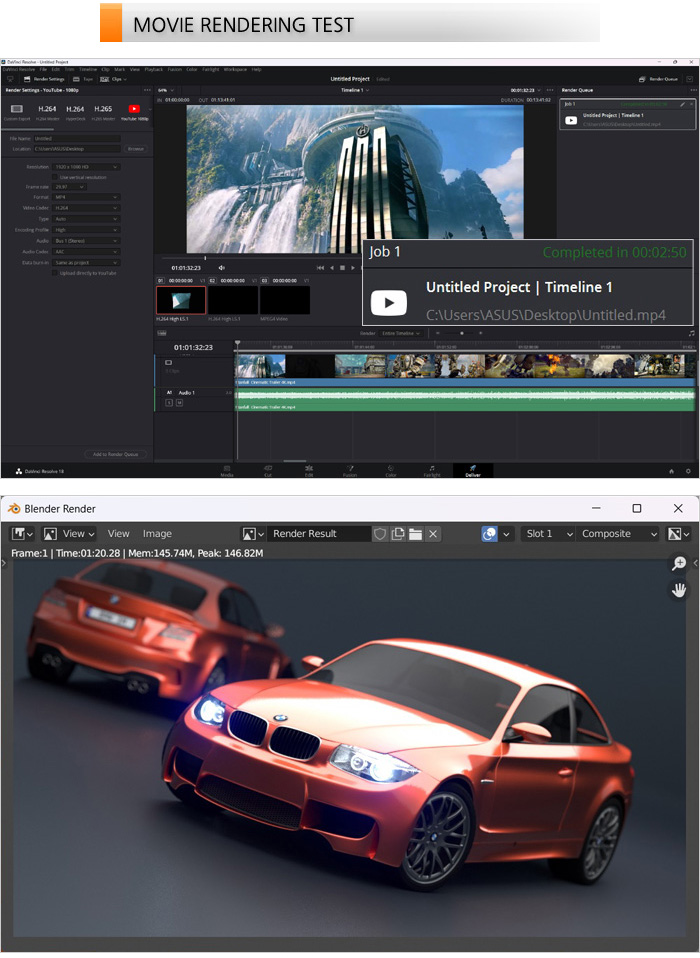
Task: Click the viewer scrub bar playhead
Action: click(x=205, y=258)
